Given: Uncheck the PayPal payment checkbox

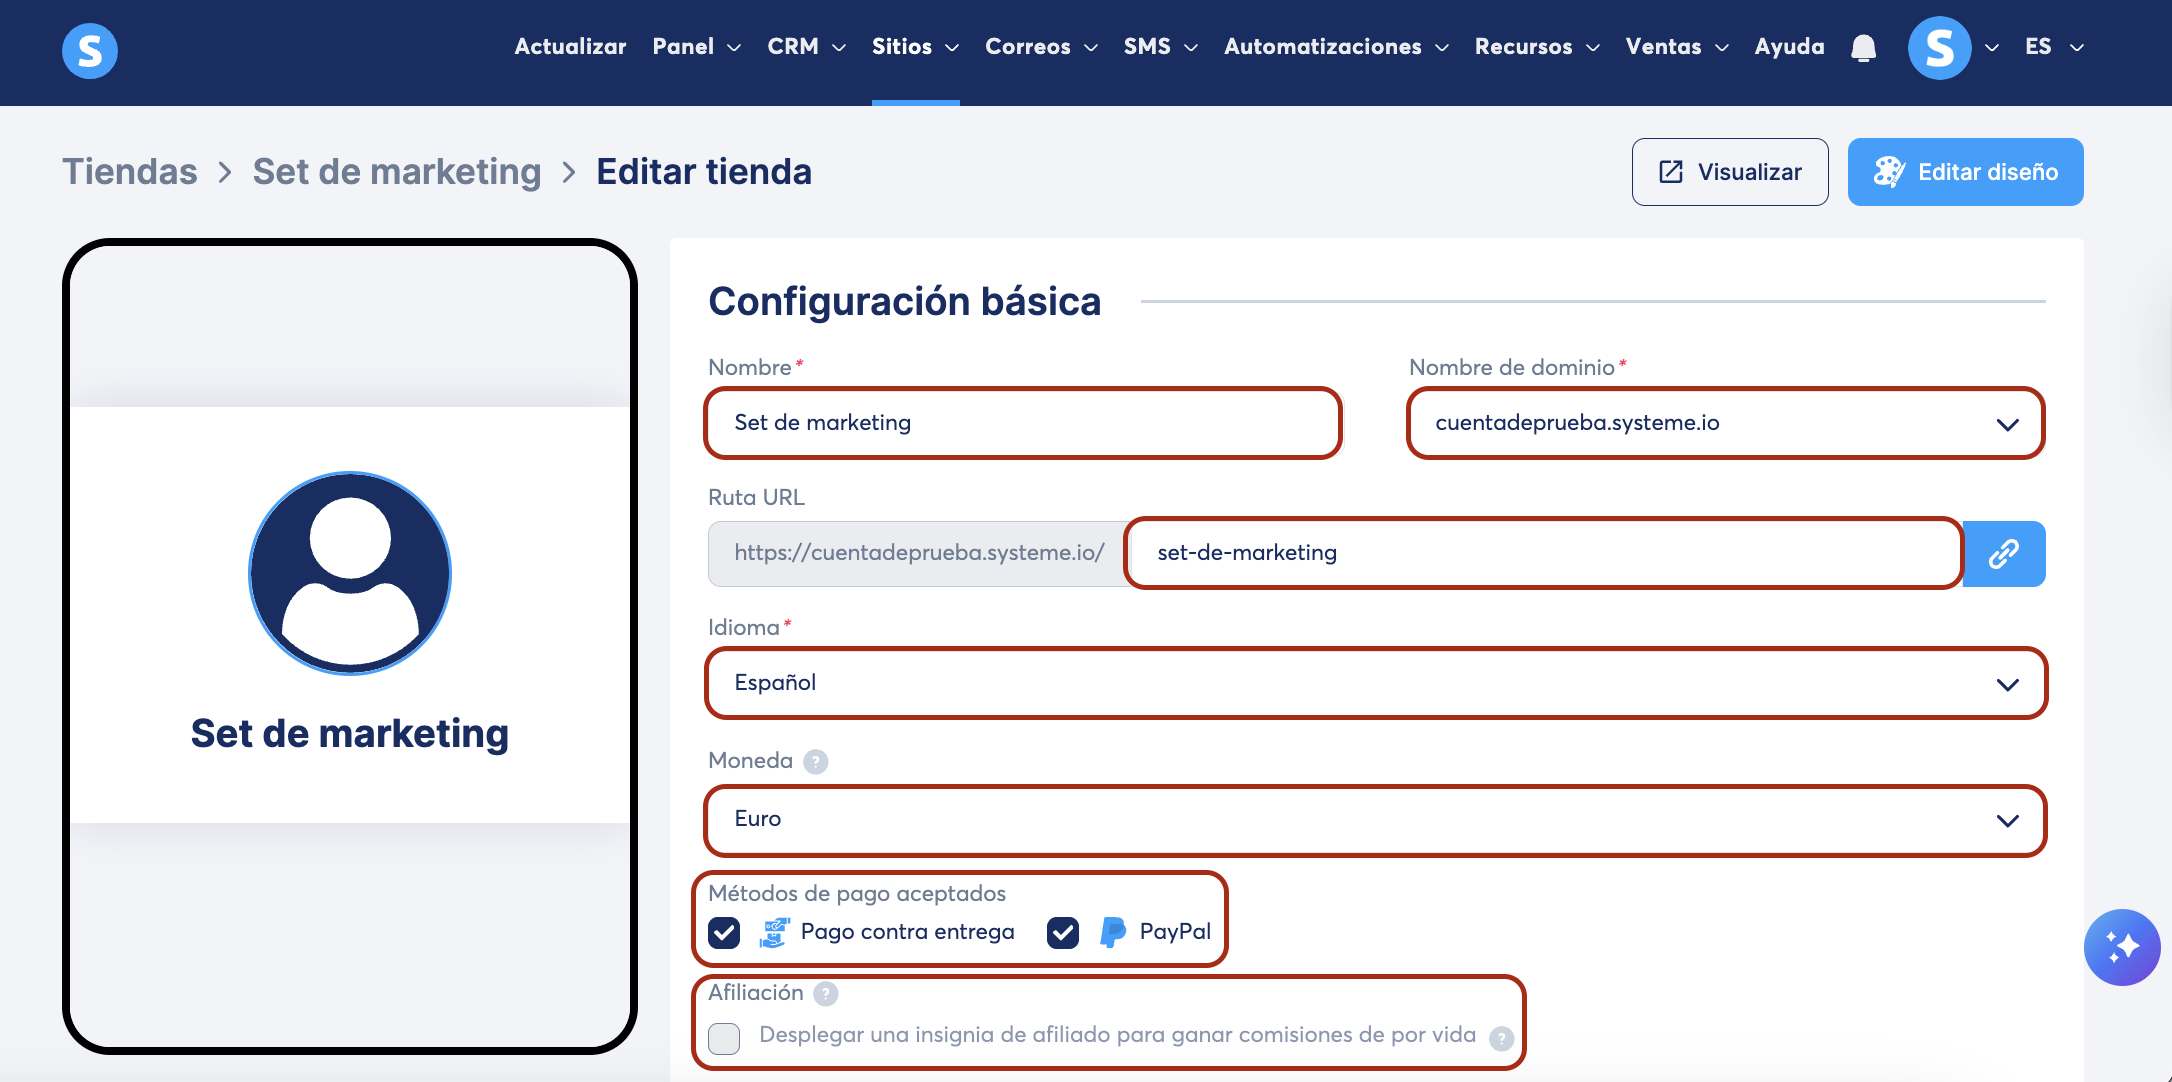Looking at the screenshot, I should (x=1063, y=933).
